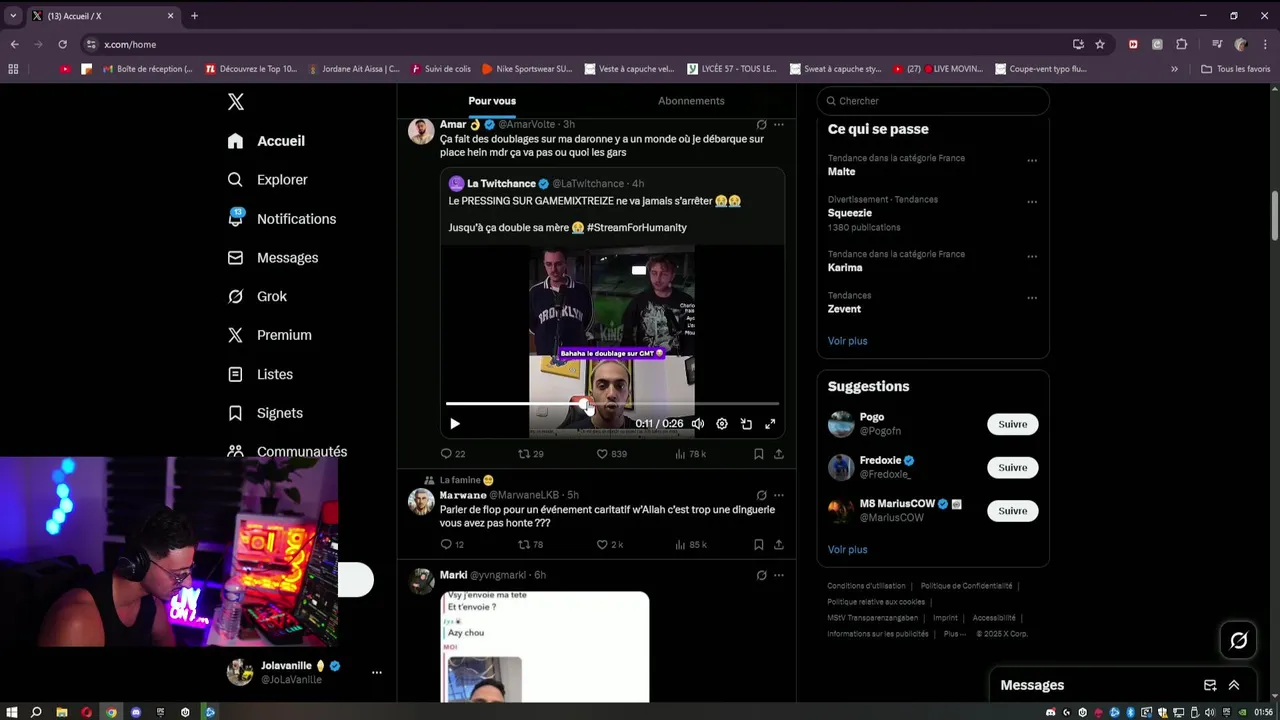Screen dimensions: 1280x720
Task: Click Voir plus under trends
Action: pyautogui.click(x=847, y=341)
